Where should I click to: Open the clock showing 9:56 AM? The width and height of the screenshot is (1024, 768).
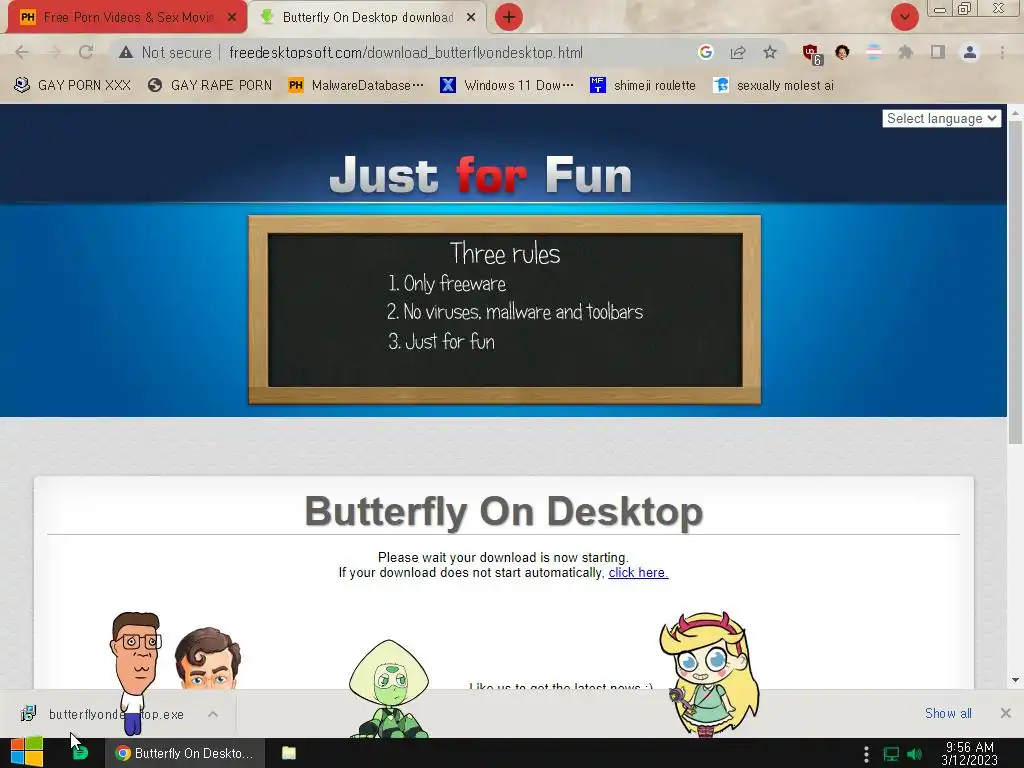[969, 753]
